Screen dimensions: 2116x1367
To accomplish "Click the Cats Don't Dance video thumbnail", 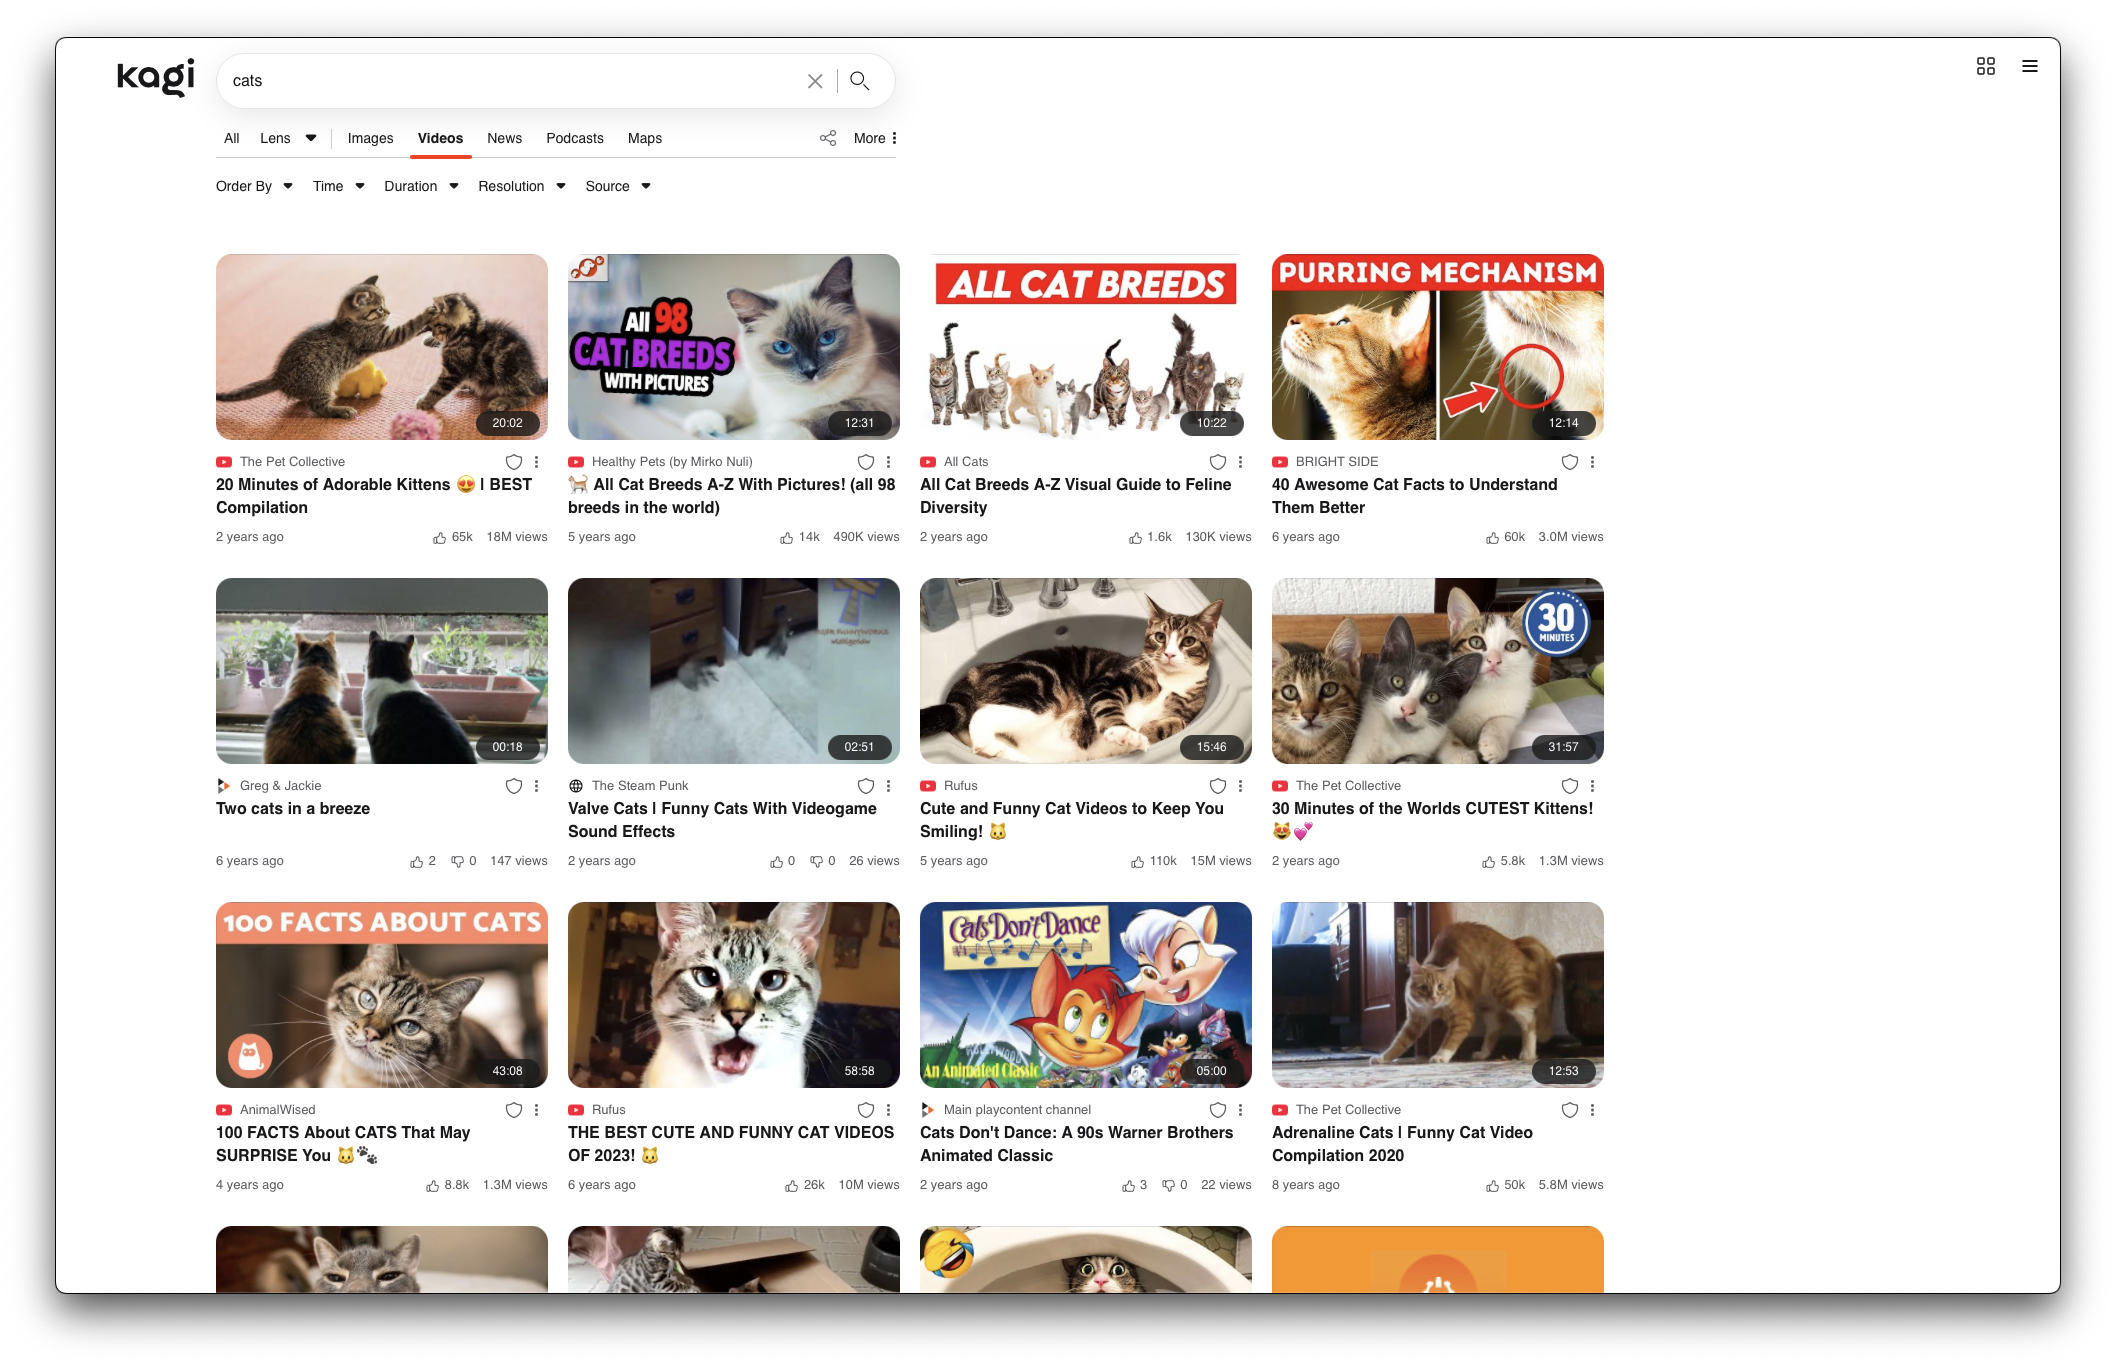I will click(1085, 994).
